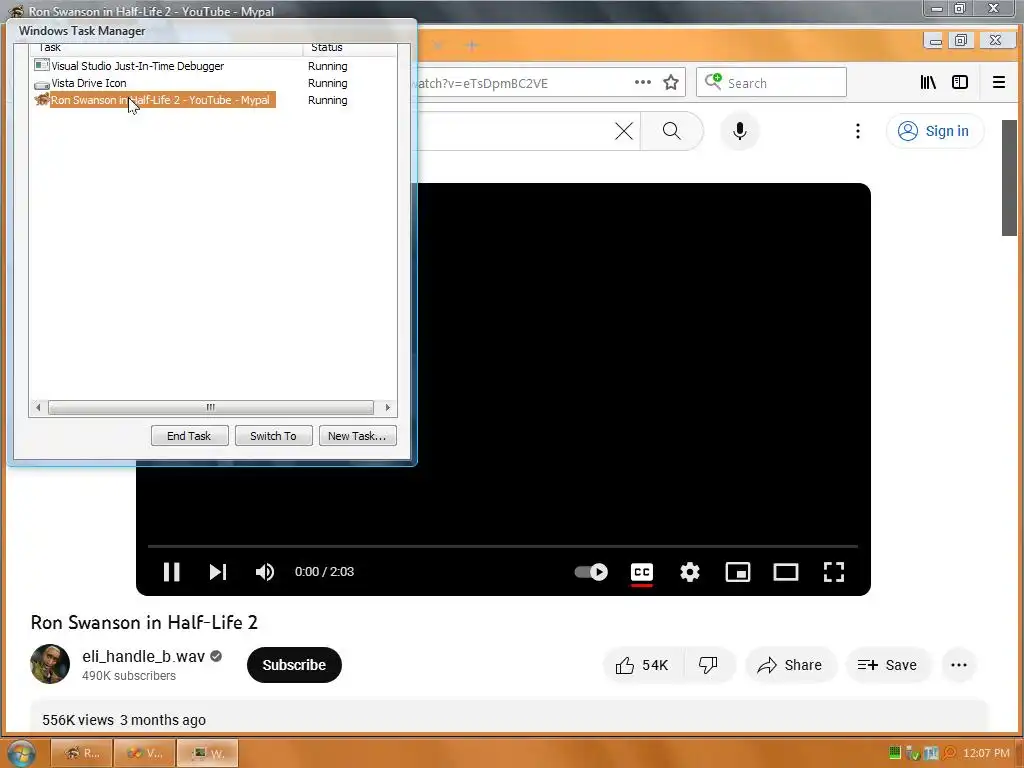Subscribe to eli_handle_b.wav

point(294,665)
